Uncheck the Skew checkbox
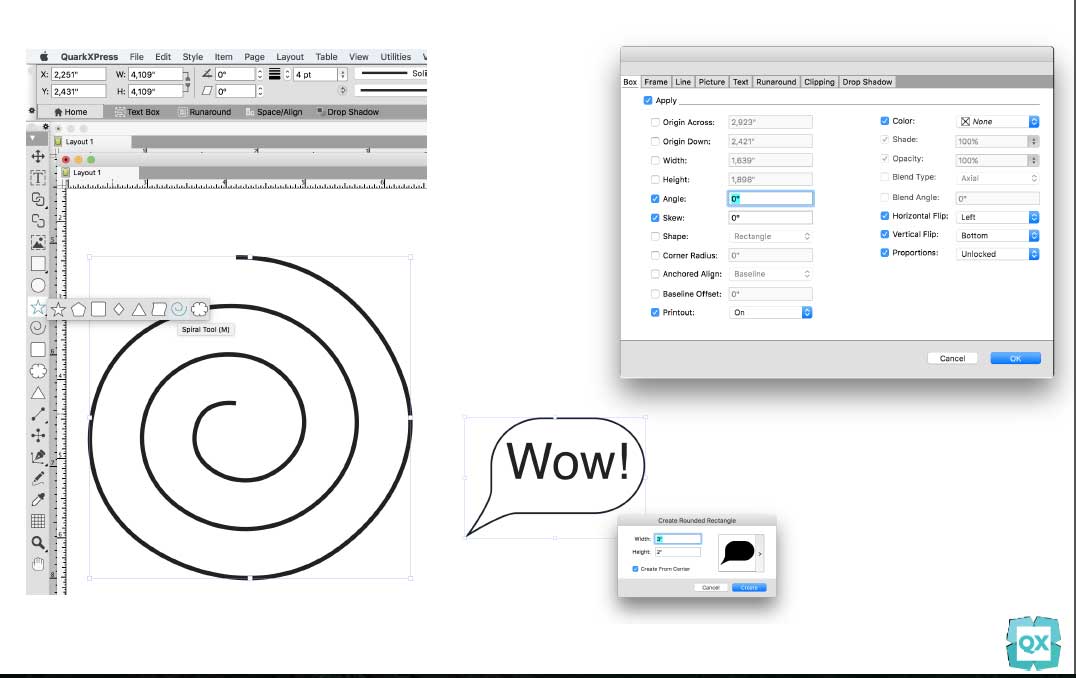Screen dimensions: 1076x678 coord(655,218)
